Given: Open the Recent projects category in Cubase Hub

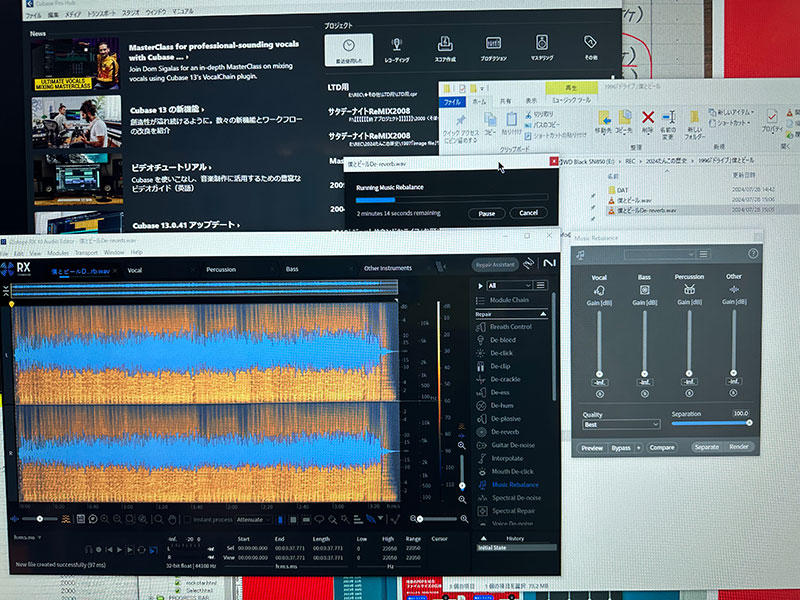Looking at the screenshot, I should [348, 50].
